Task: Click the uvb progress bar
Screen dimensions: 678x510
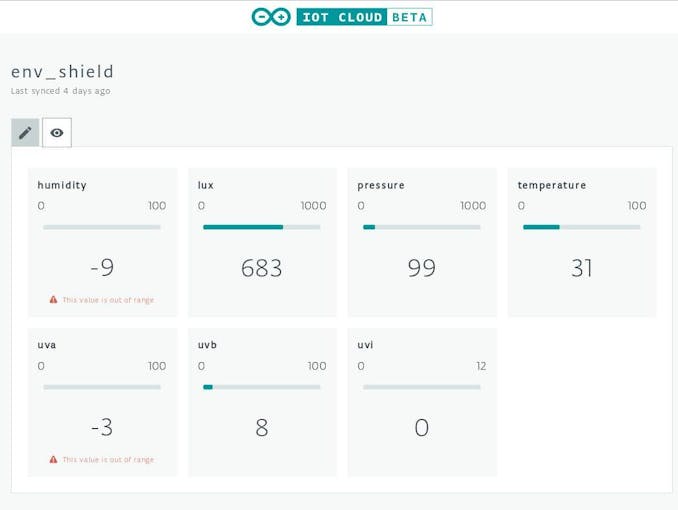Action: click(262, 387)
